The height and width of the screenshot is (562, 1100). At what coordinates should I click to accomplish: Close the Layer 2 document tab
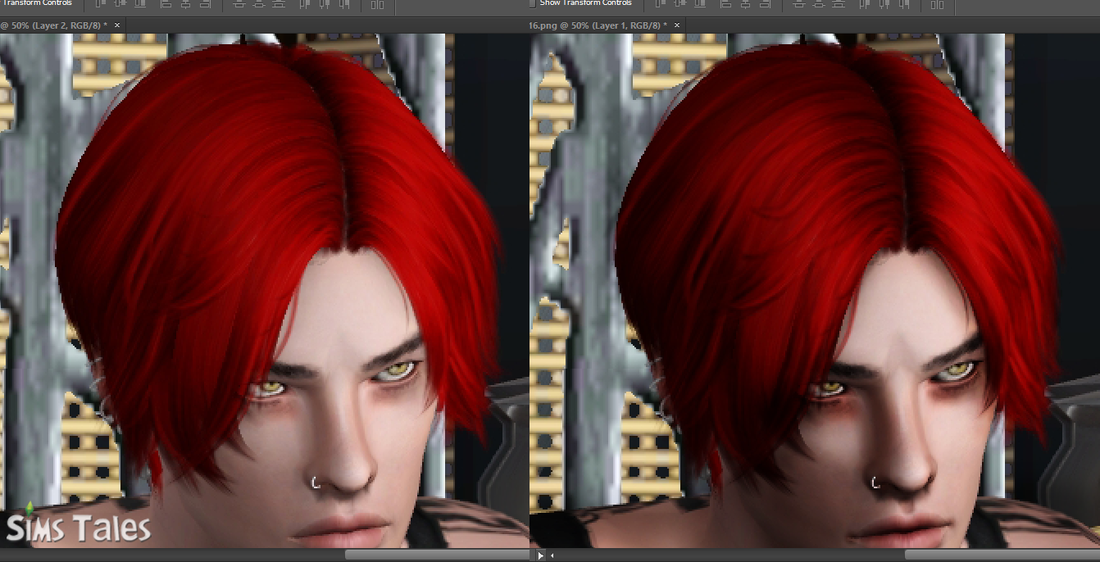pyautogui.click(x=117, y=25)
